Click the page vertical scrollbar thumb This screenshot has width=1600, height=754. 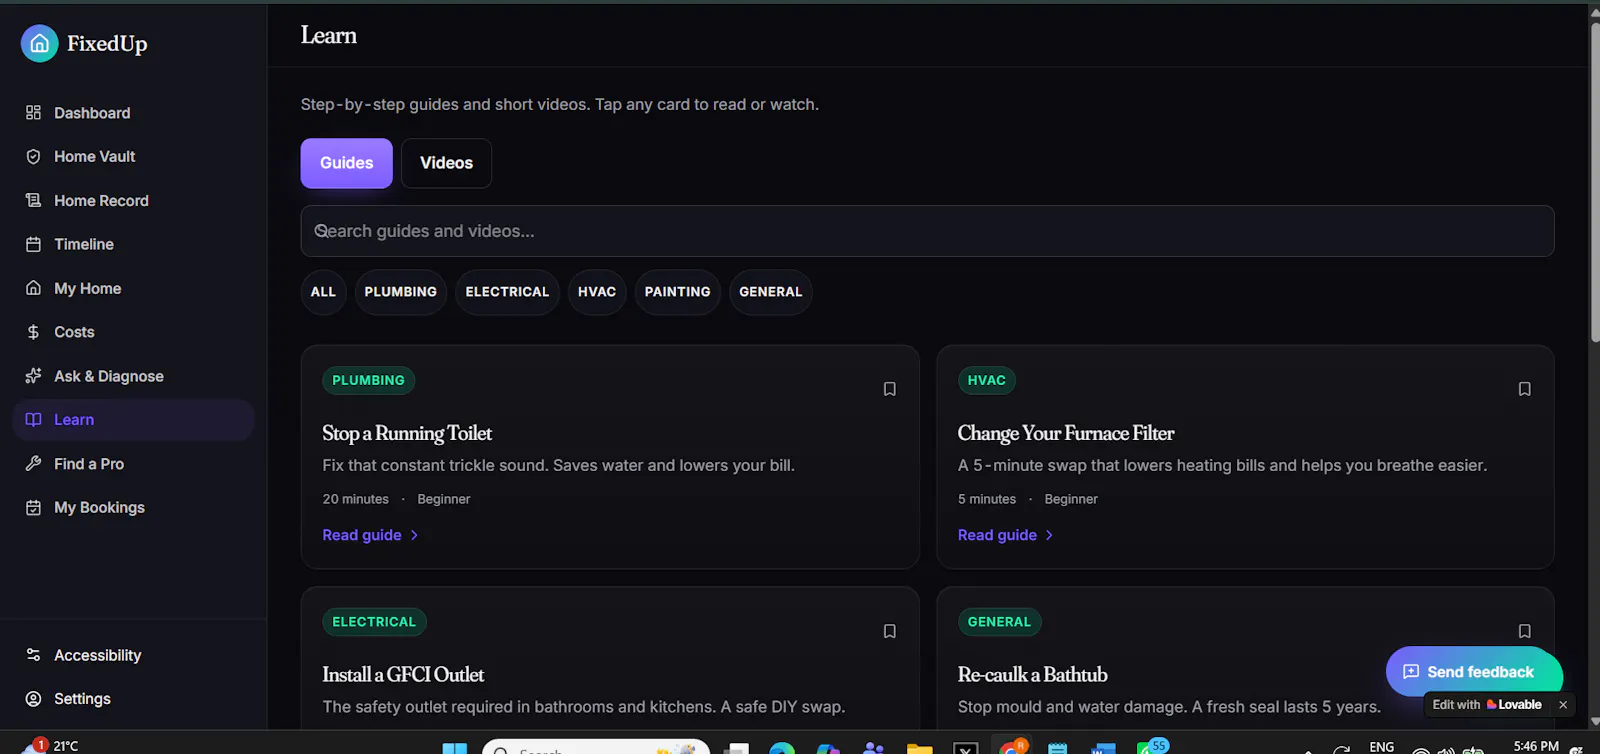(x=1594, y=181)
